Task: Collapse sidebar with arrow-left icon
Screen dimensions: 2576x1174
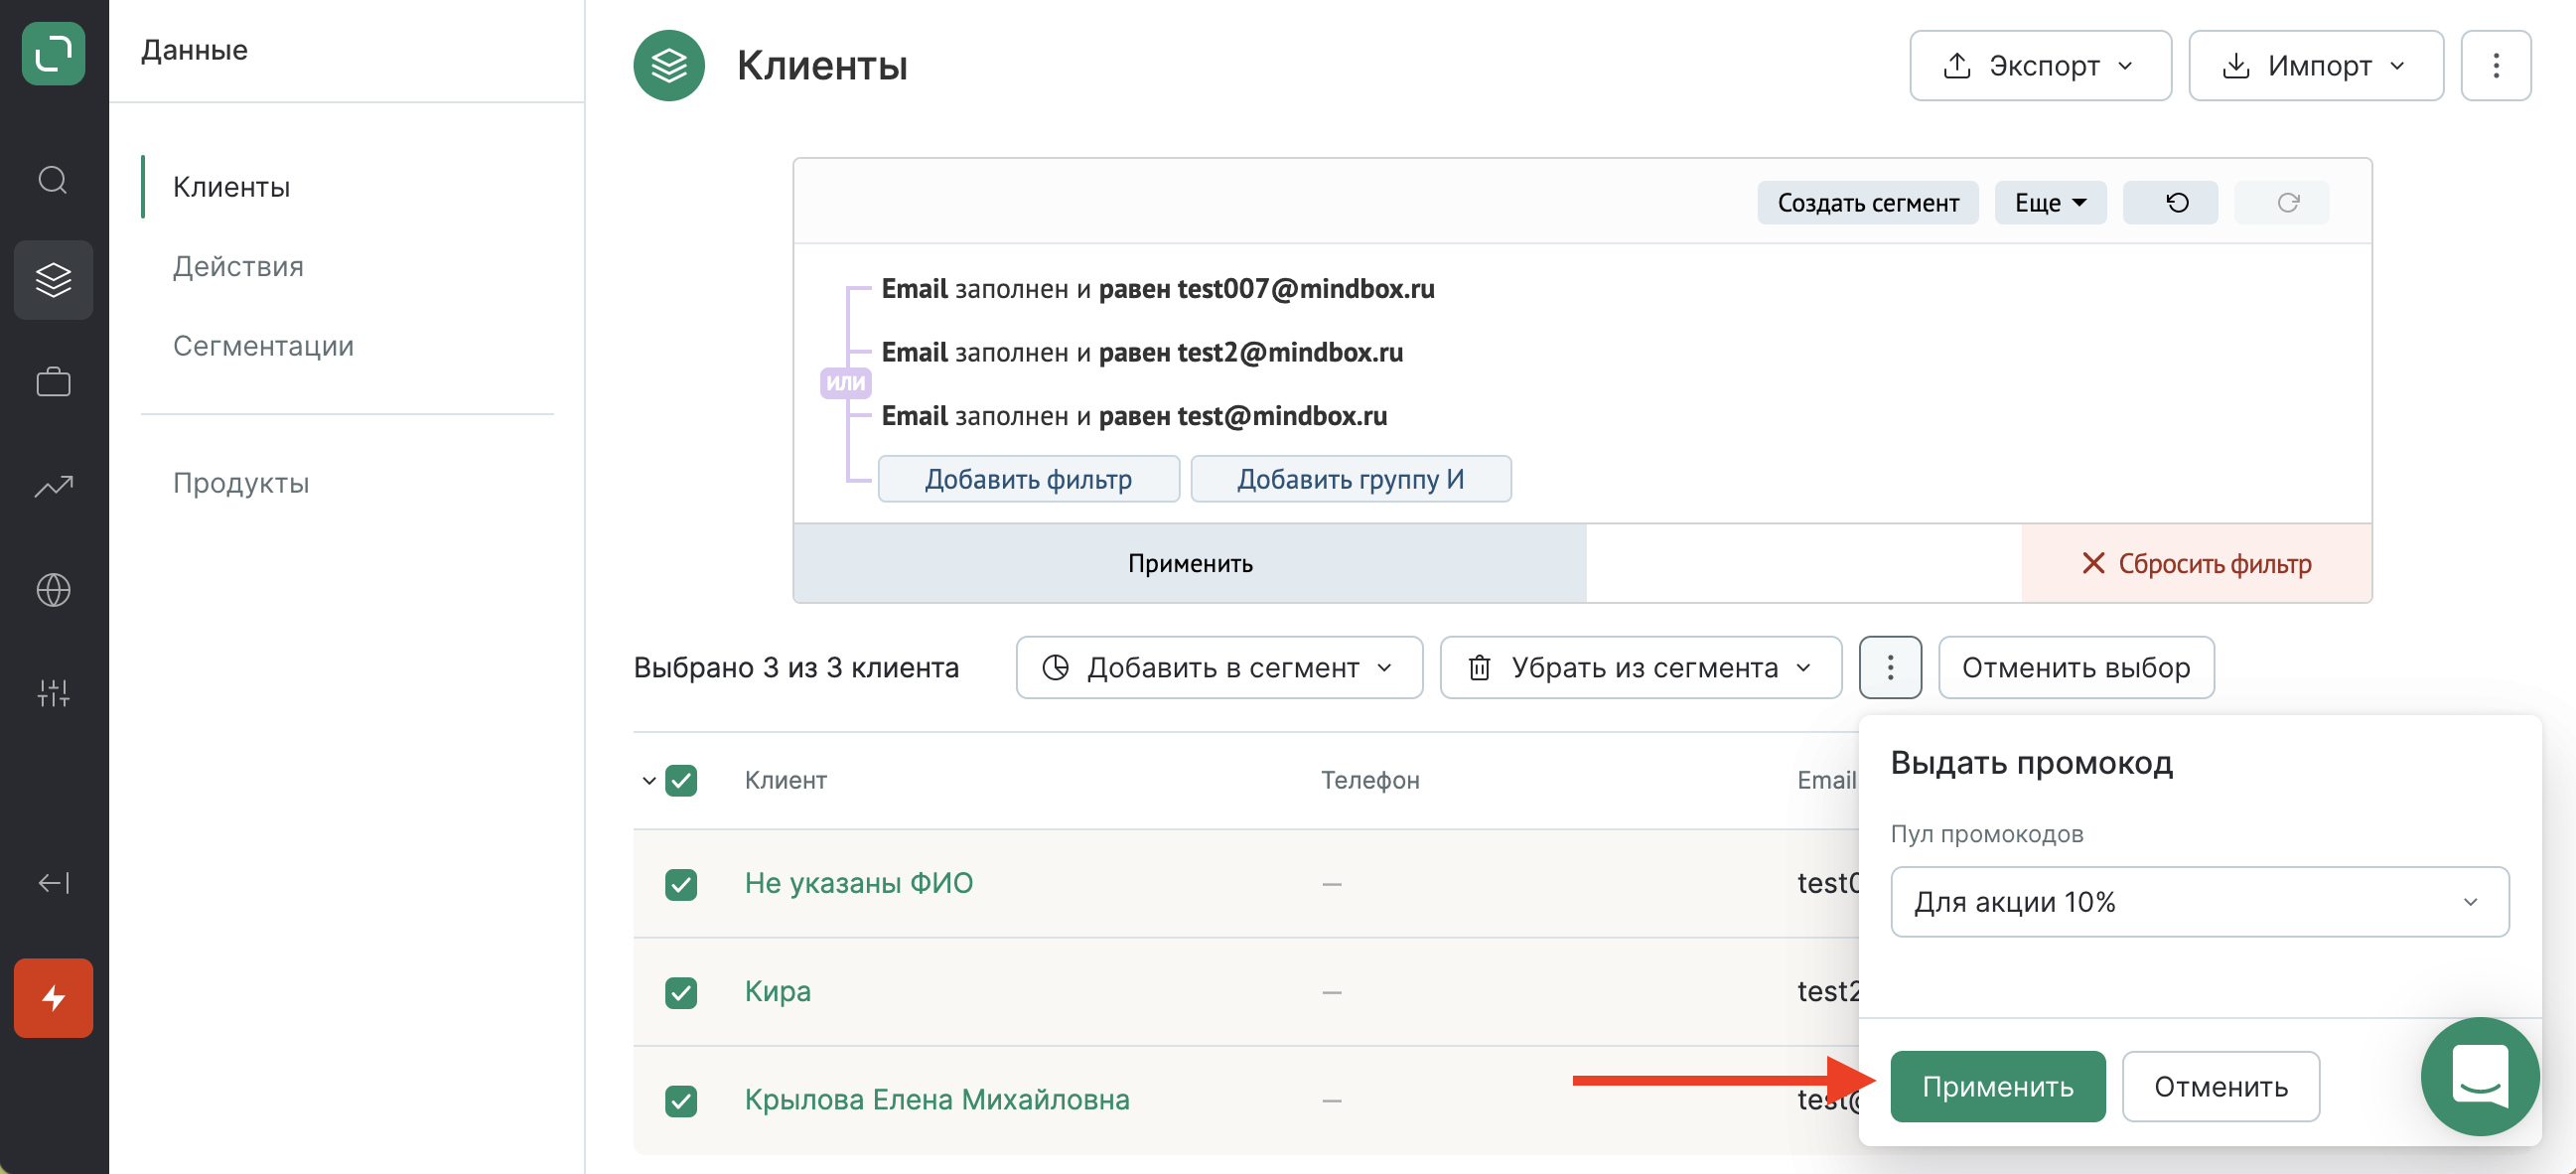Action: click(x=53, y=882)
